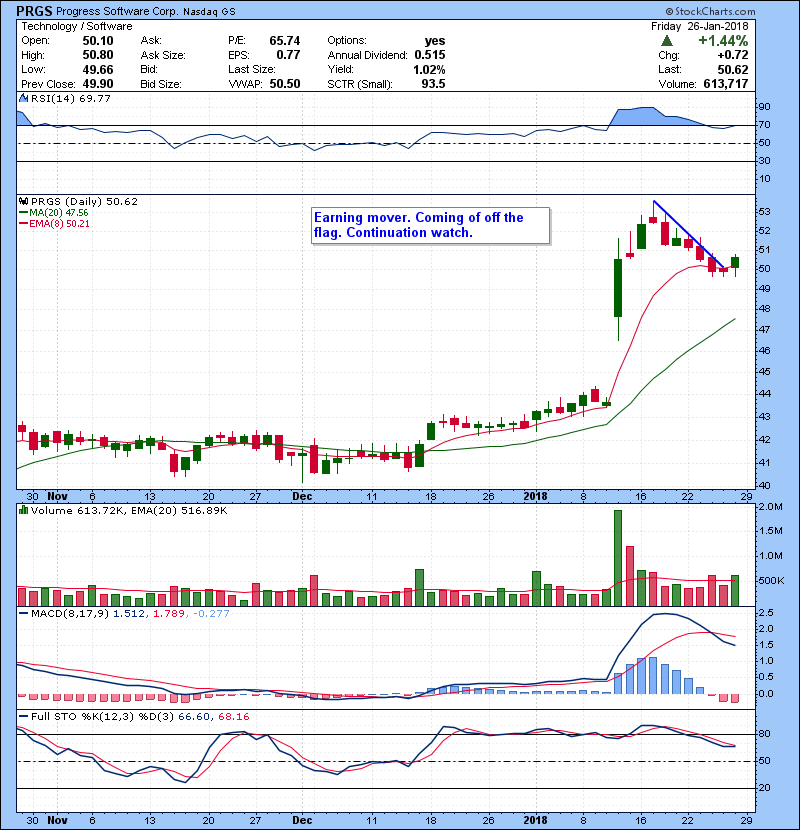Viewport: 800px width, 830px height.
Task: Click the dark blue MACD legend line marker
Action: [x=24, y=614]
